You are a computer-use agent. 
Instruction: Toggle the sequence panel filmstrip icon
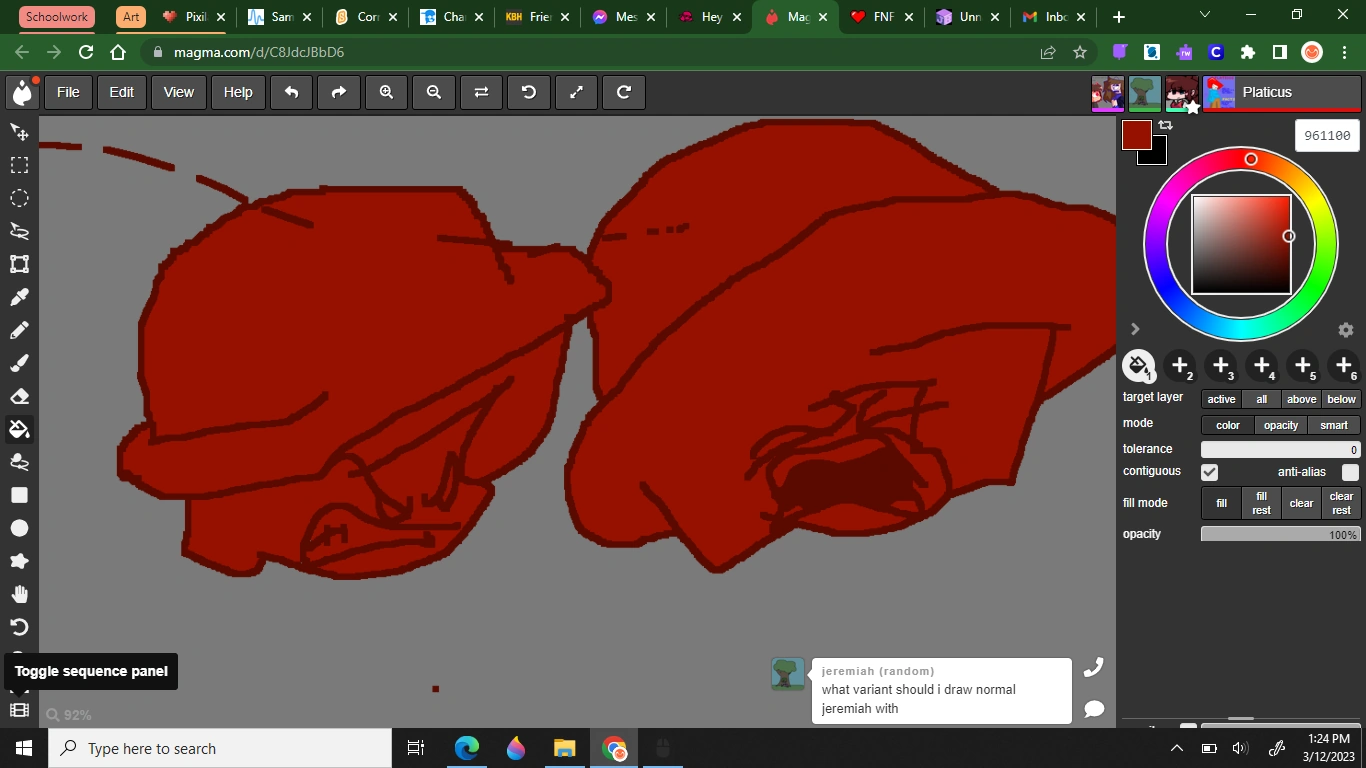point(19,710)
